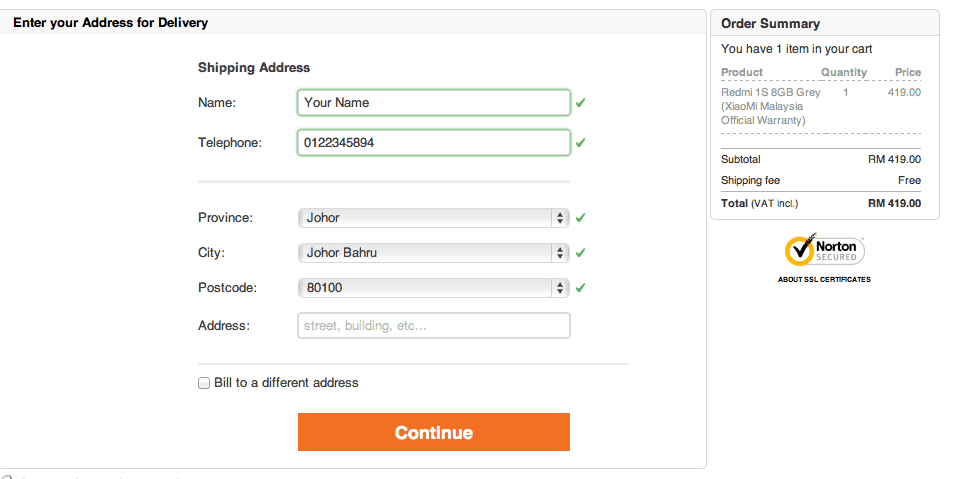This screenshot has height=479, width=972.
Task: Click the validation checkmark next to Postcode
Action: pos(580,288)
